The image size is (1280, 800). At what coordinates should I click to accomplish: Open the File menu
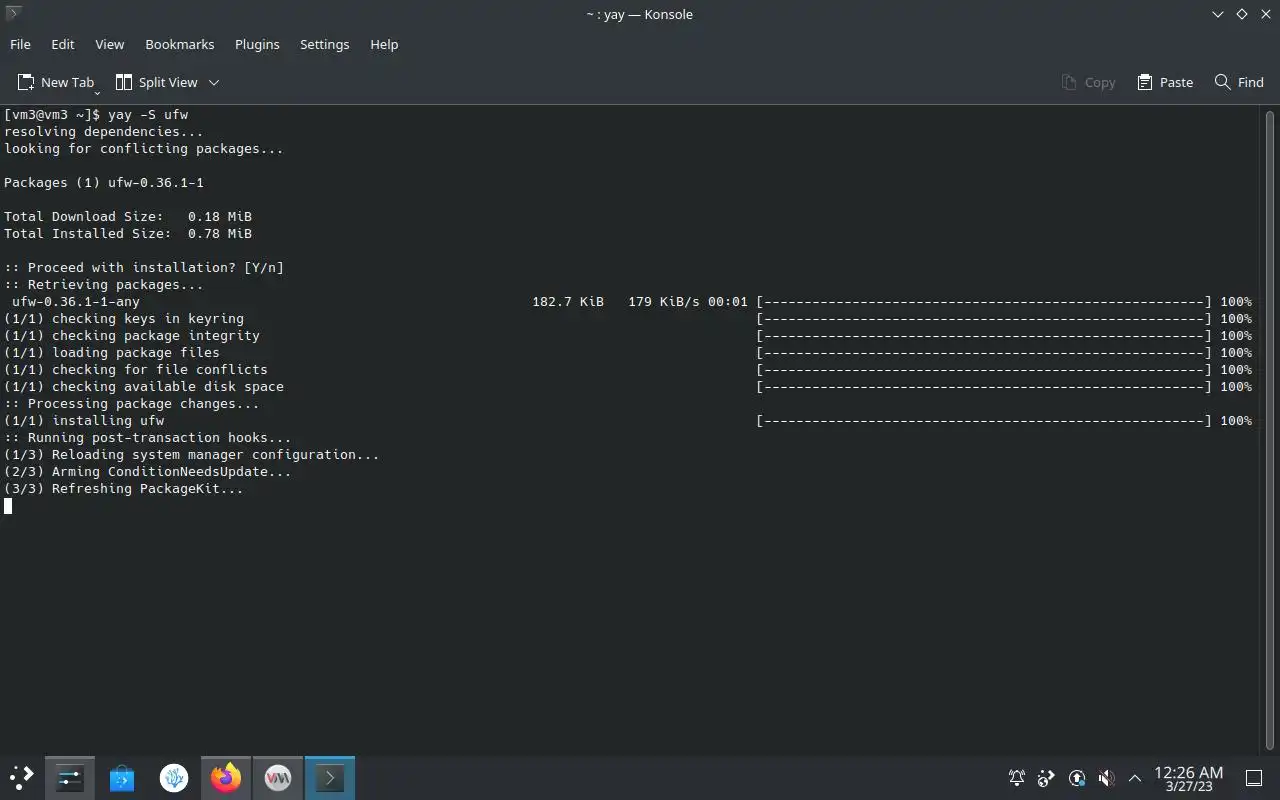coord(20,44)
